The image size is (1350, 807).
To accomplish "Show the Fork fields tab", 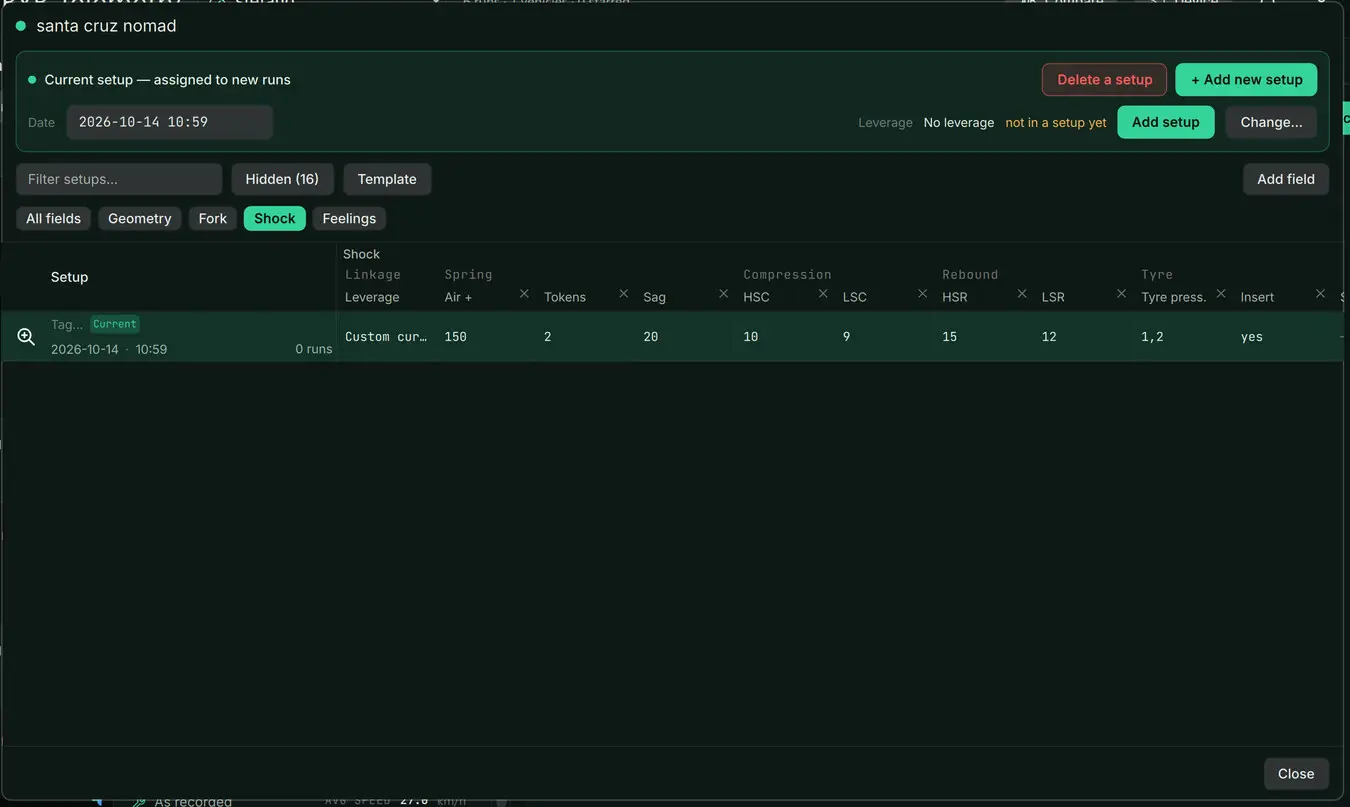I will coord(213,219).
